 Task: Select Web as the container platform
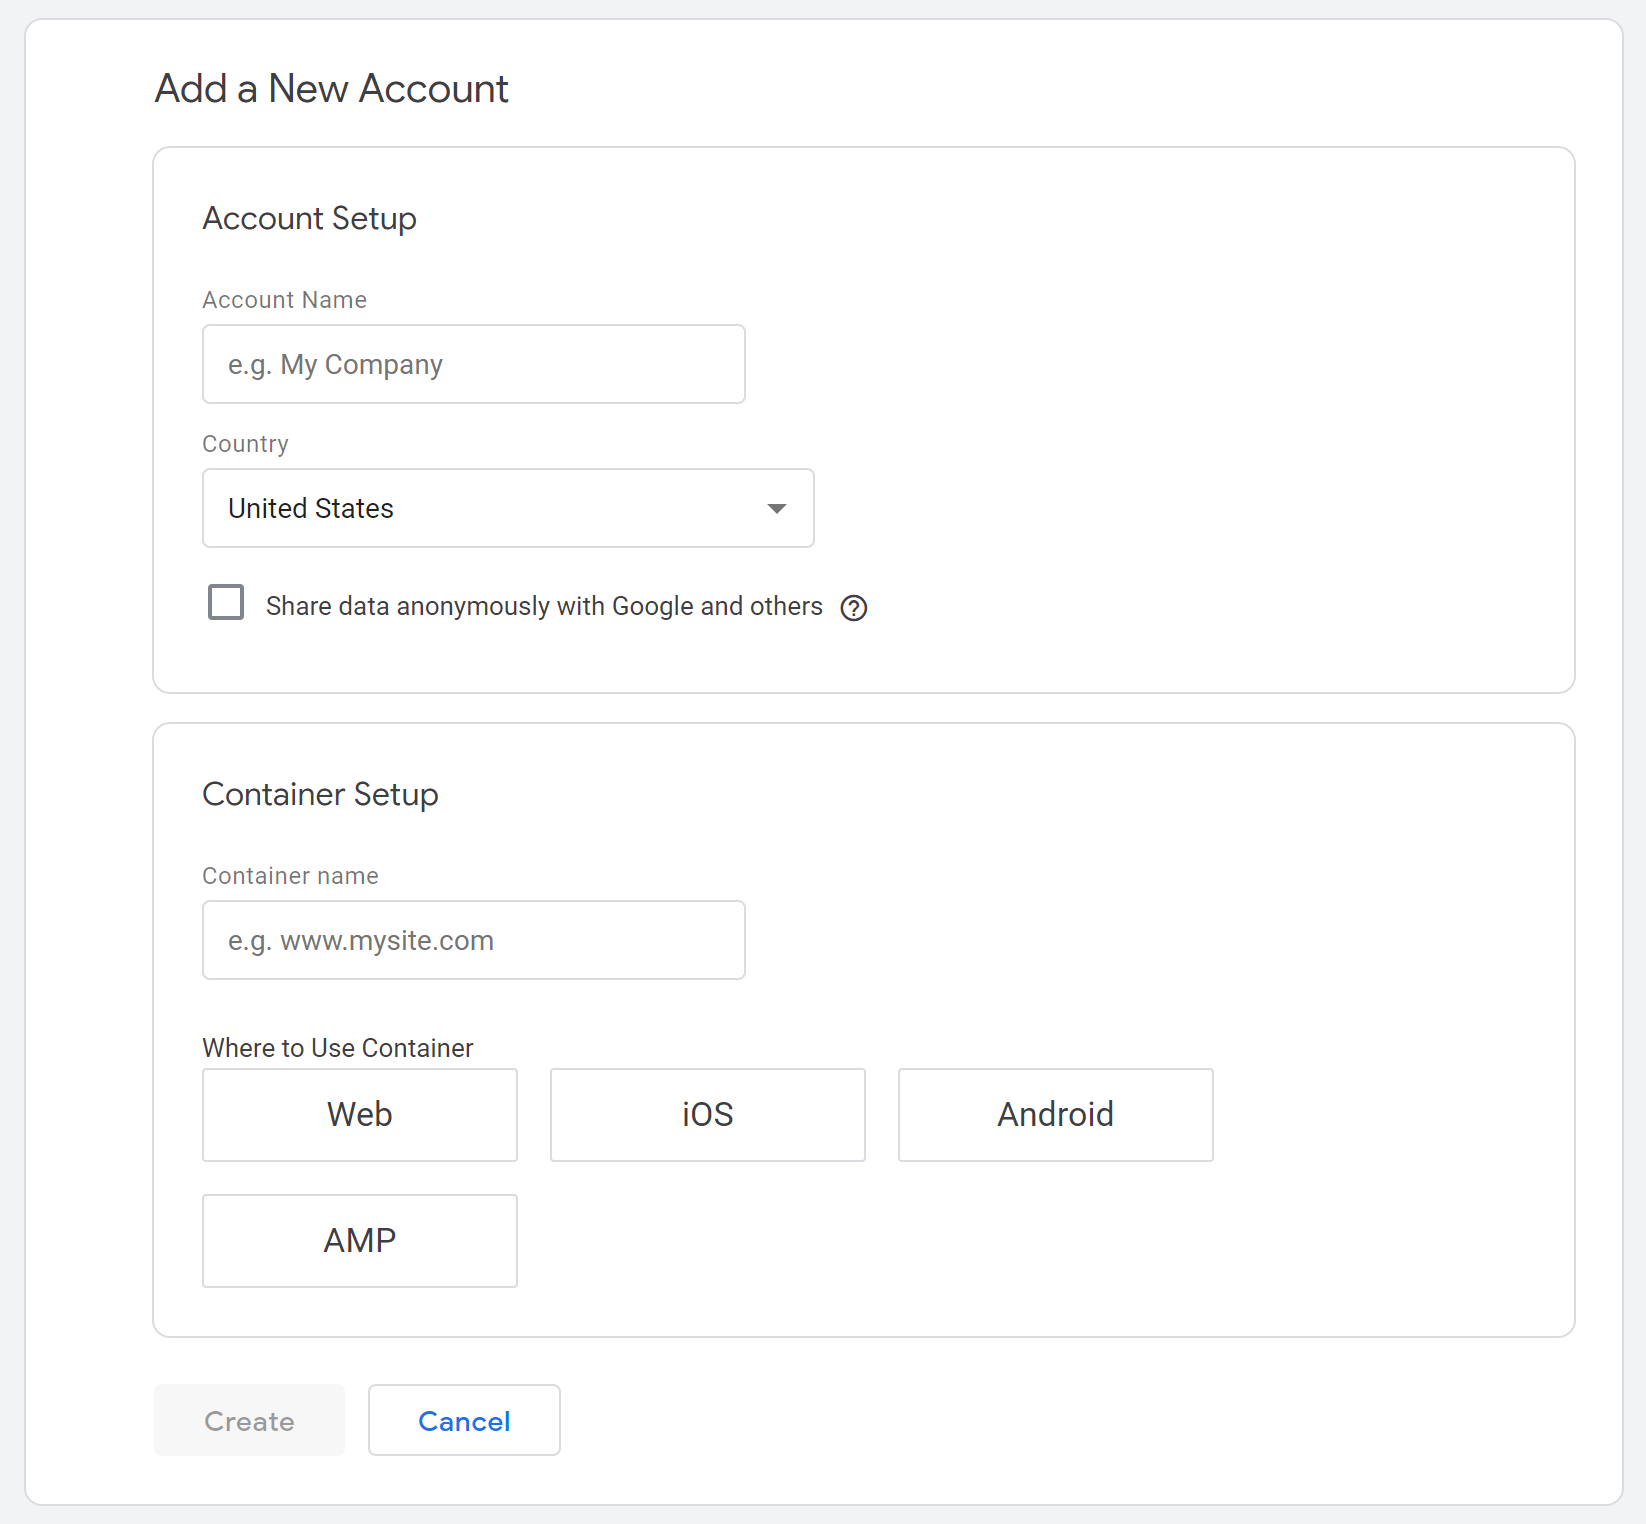coord(359,1115)
